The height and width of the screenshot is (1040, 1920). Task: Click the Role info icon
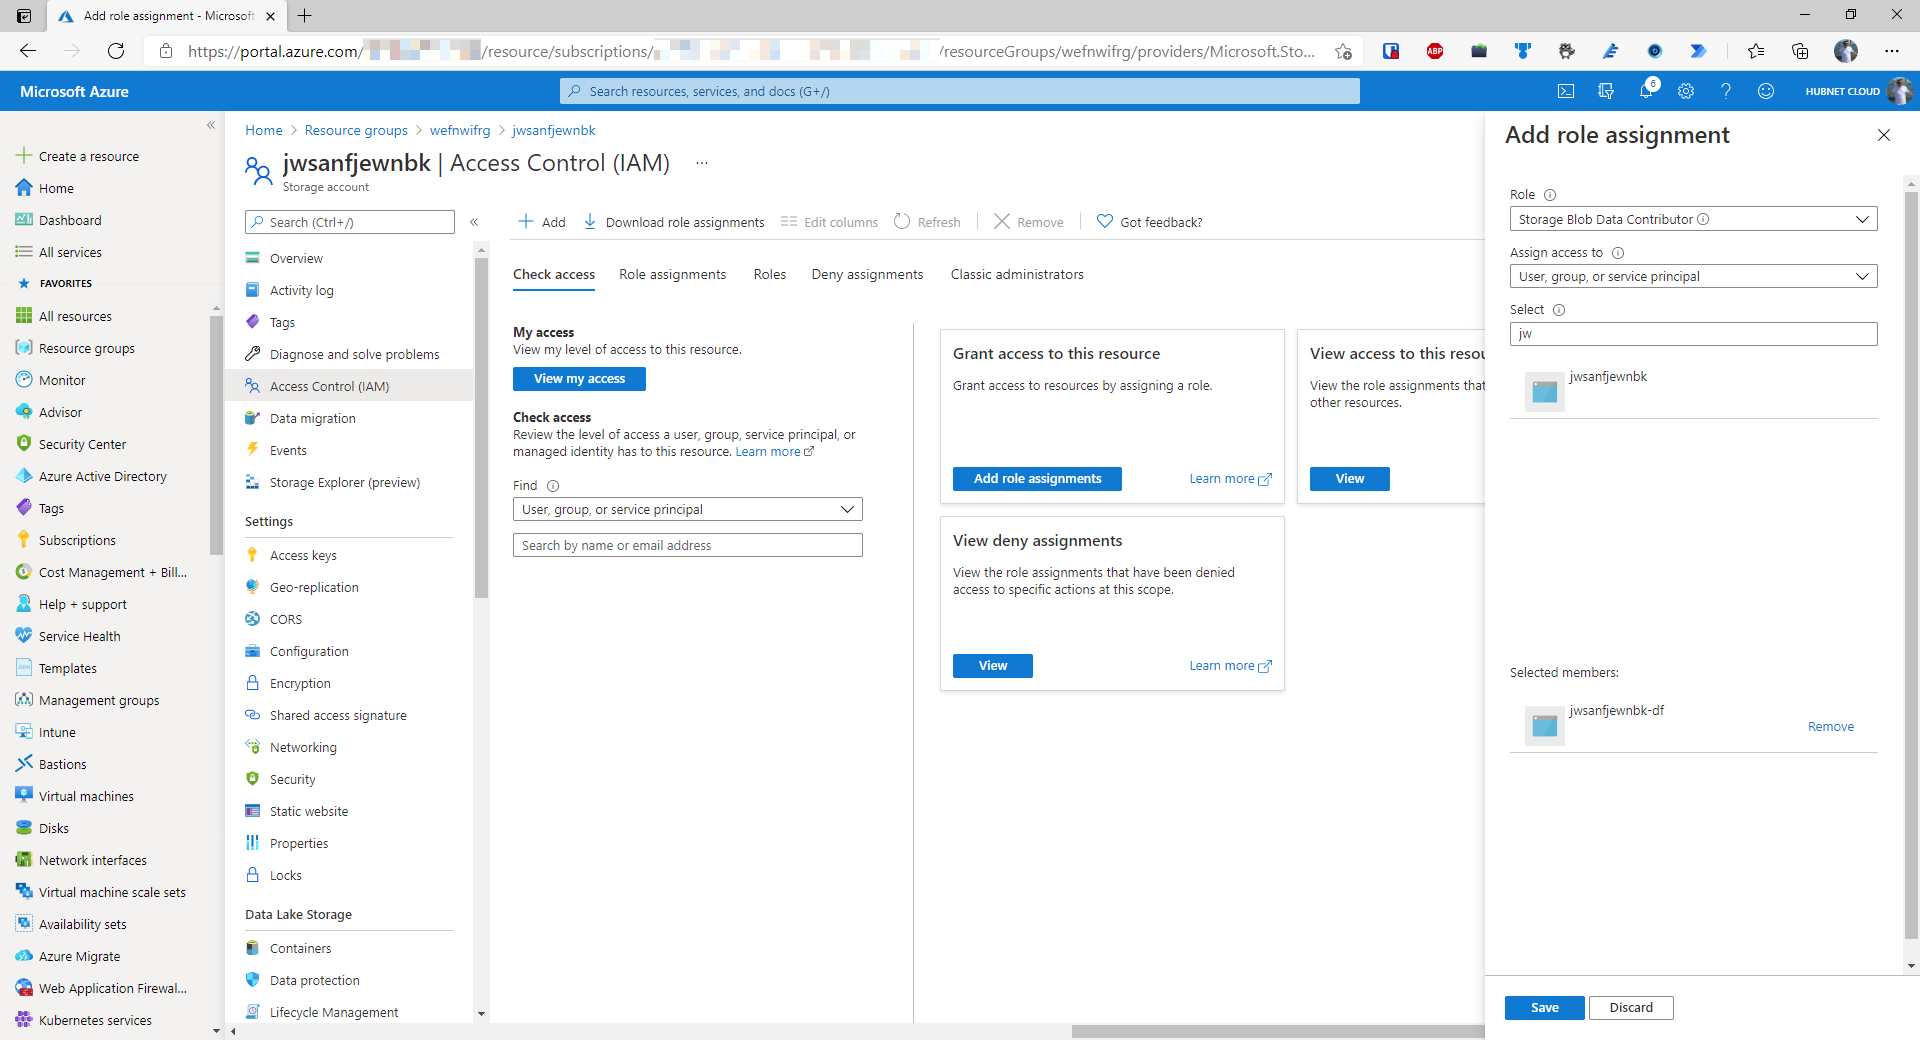(1550, 195)
